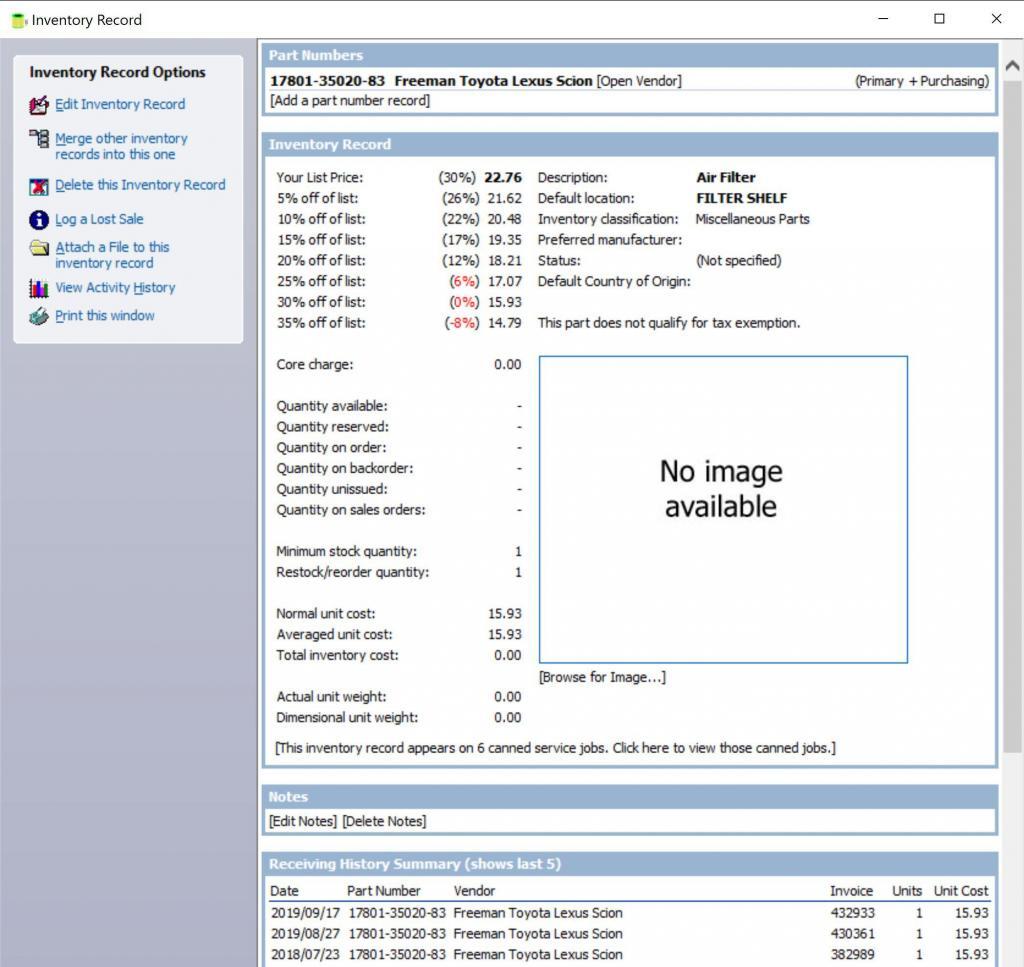
Task: Click the Invoice column header
Action: click(x=851, y=891)
